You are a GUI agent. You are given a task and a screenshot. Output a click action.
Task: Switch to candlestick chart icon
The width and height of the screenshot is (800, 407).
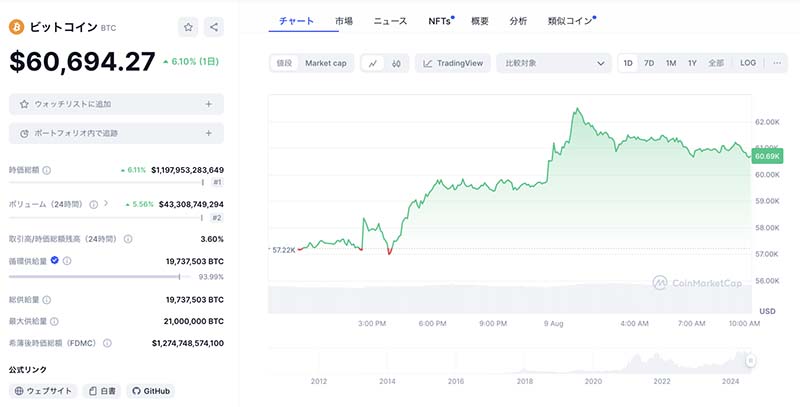(x=396, y=63)
